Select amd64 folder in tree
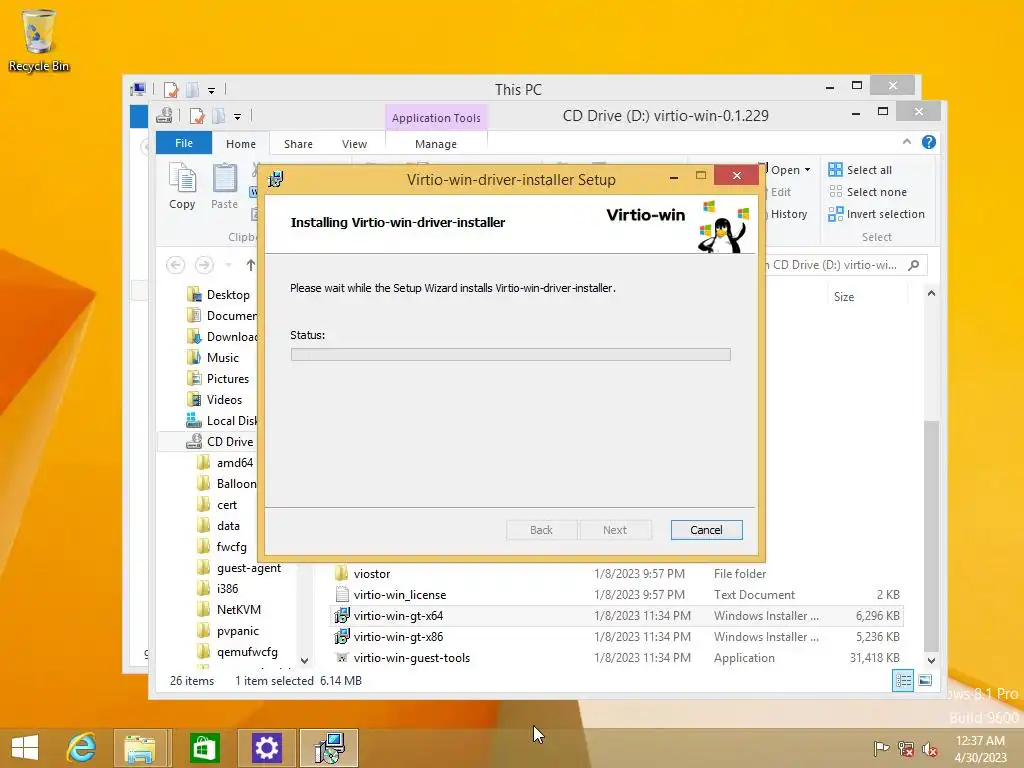This screenshot has width=1024, height=768. (226, 462)
